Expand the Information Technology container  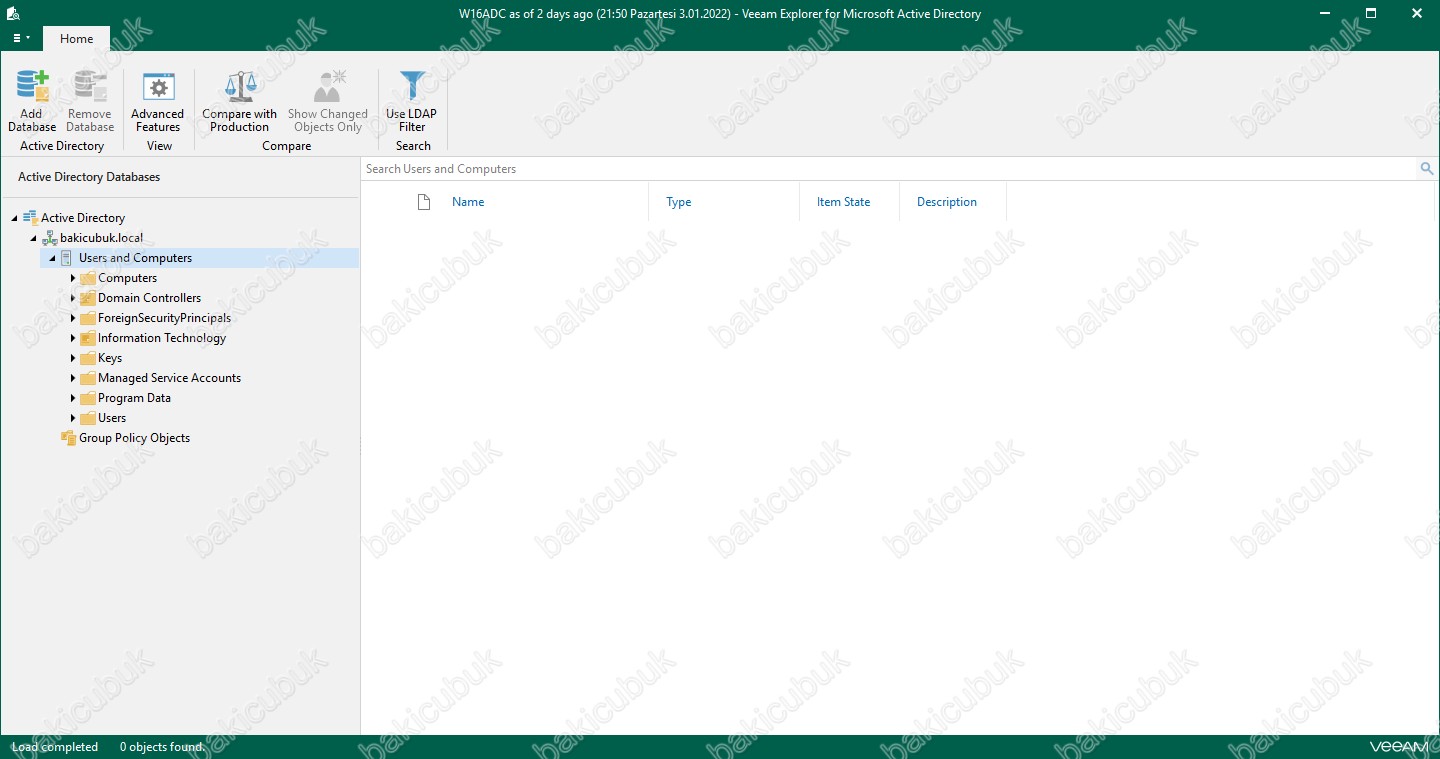coord(73,338)
